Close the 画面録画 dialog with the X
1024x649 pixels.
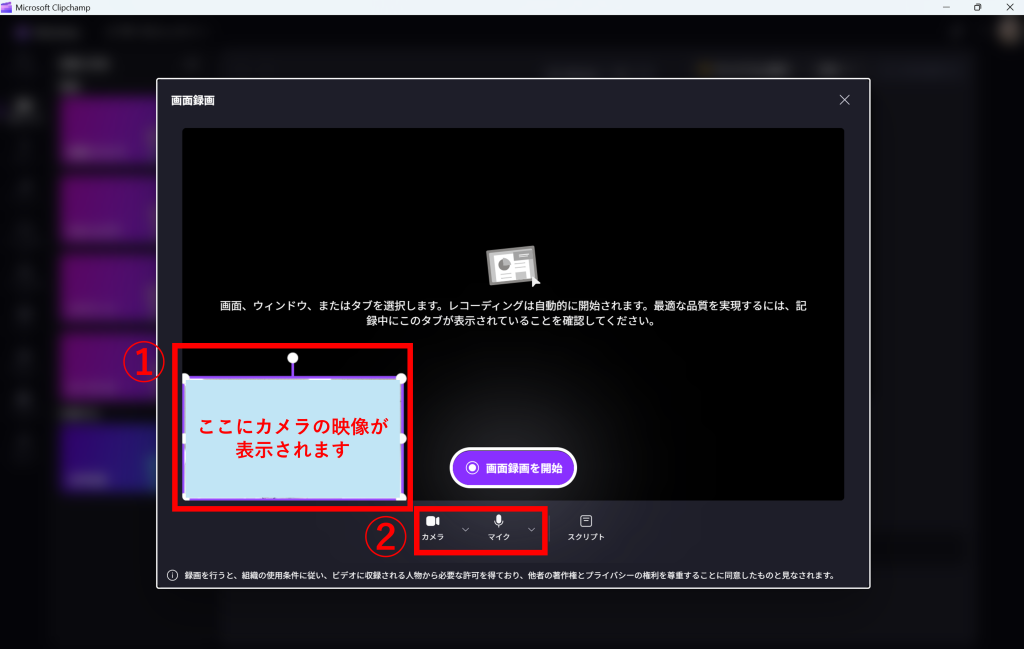tap(844, 100)
